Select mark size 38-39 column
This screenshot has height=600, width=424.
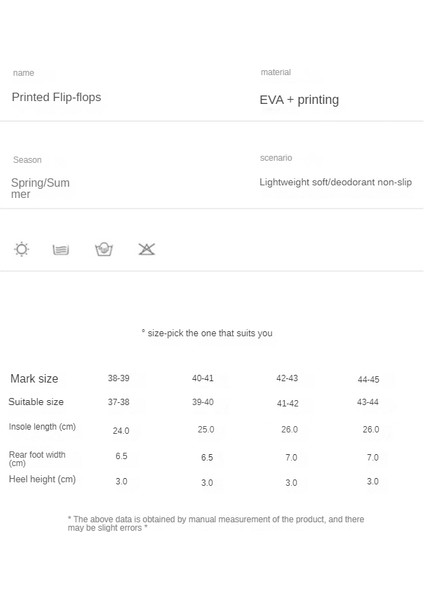click(x=119, y=378)
